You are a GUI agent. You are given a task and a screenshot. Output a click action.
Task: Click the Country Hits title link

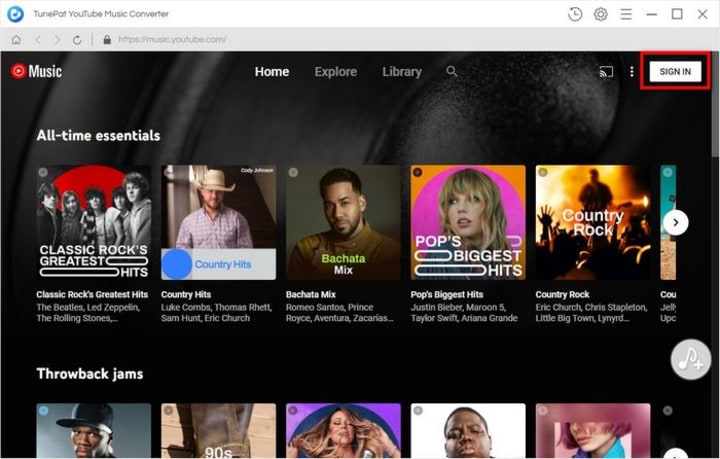(186, 295)
